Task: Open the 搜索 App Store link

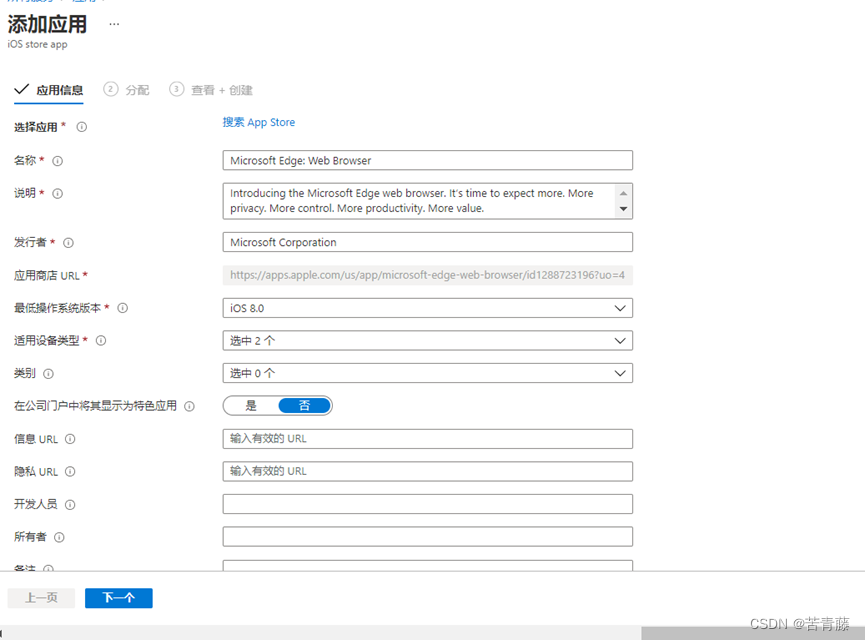Action: pyautogui.click(x=258, y=122)
